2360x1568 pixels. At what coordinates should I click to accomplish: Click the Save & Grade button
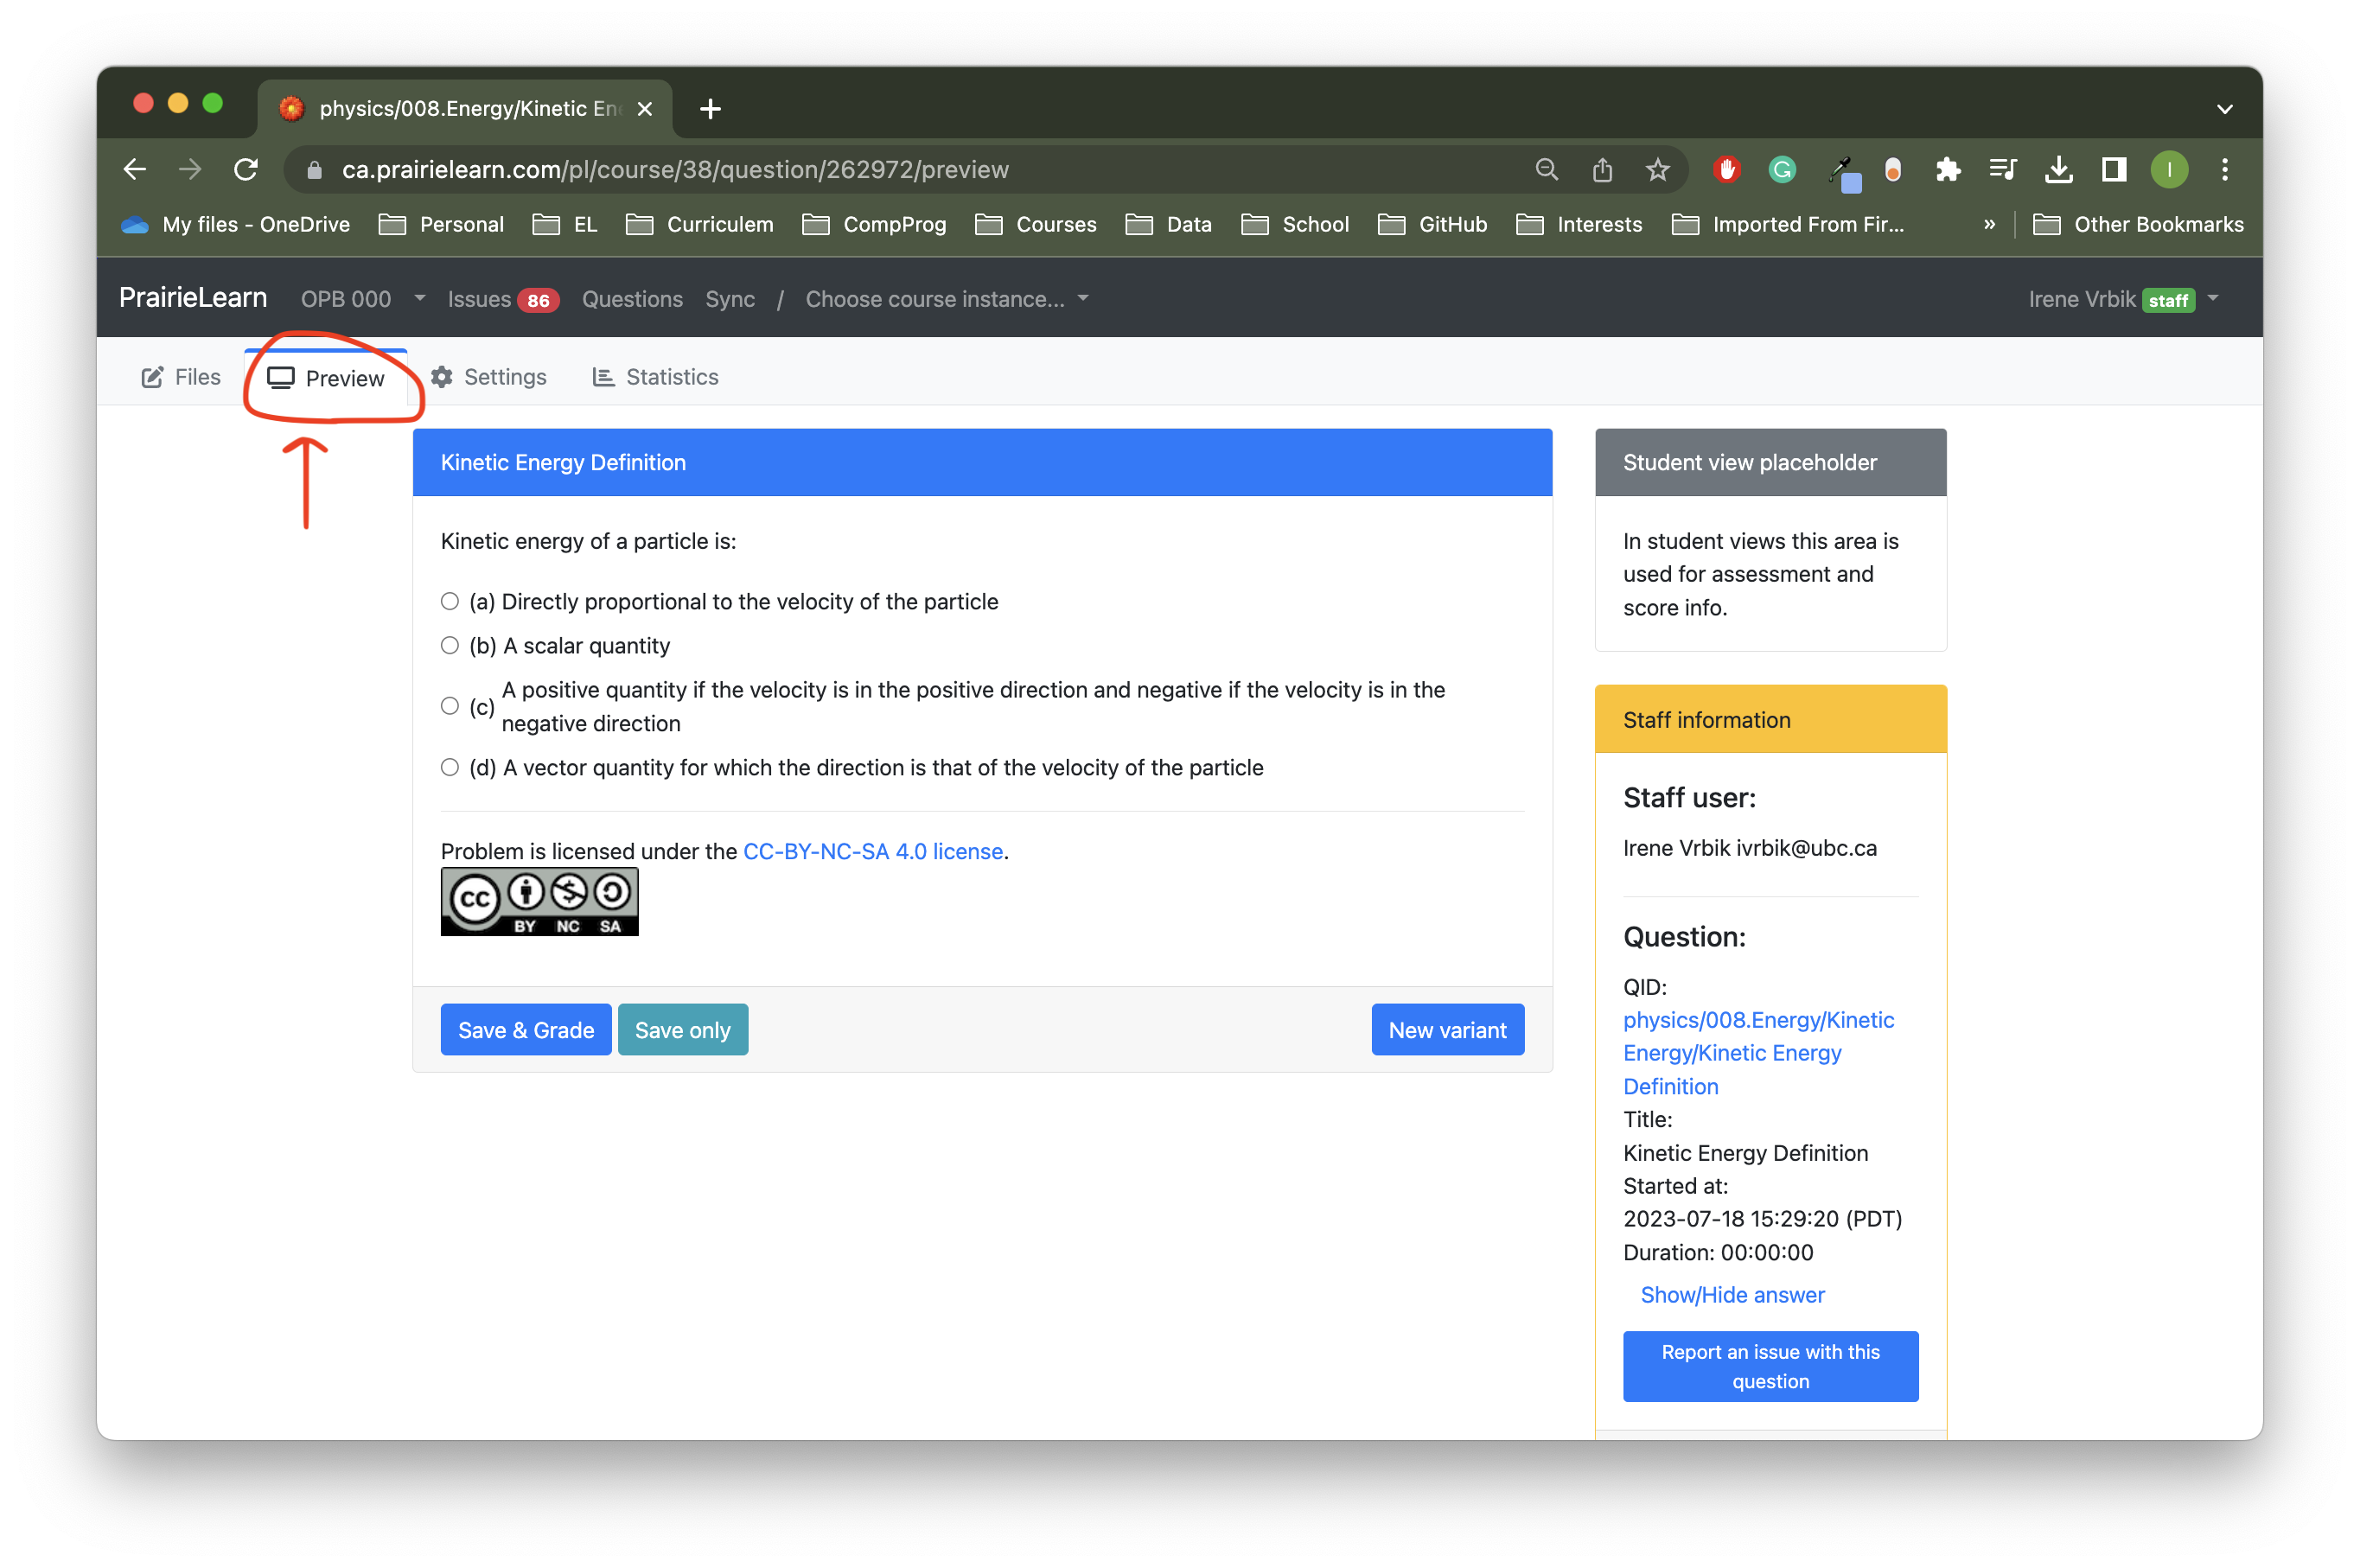click(526, 1029)
